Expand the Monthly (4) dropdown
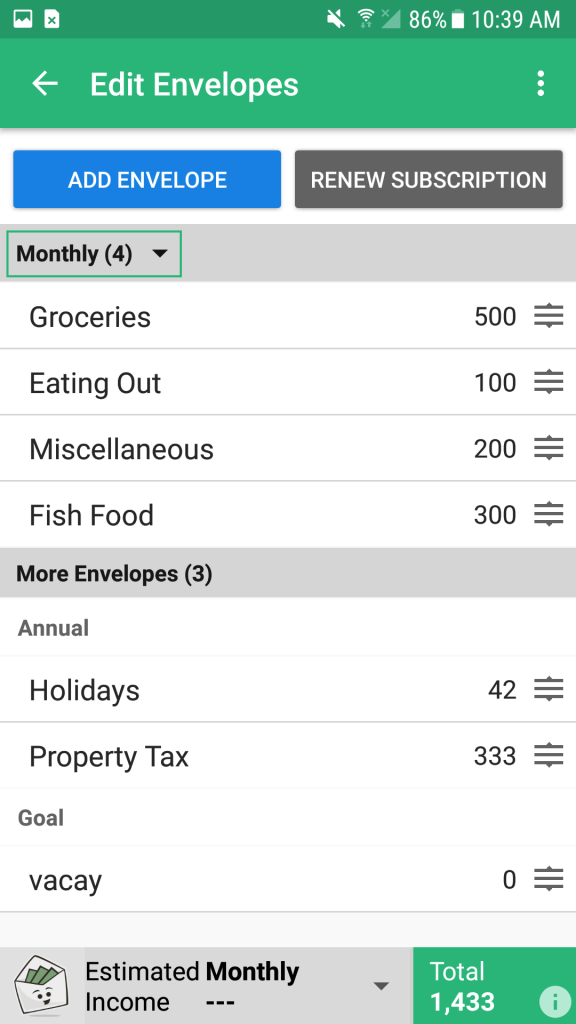 pyautogui.click(x=94, y=253)
